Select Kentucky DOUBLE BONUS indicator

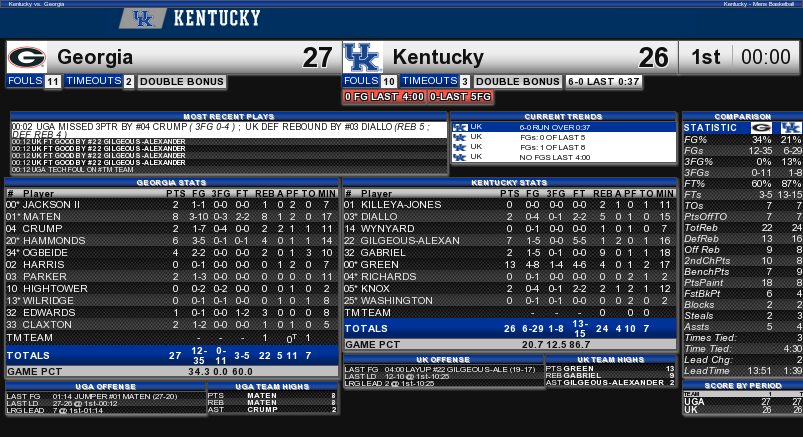(518, 81)
